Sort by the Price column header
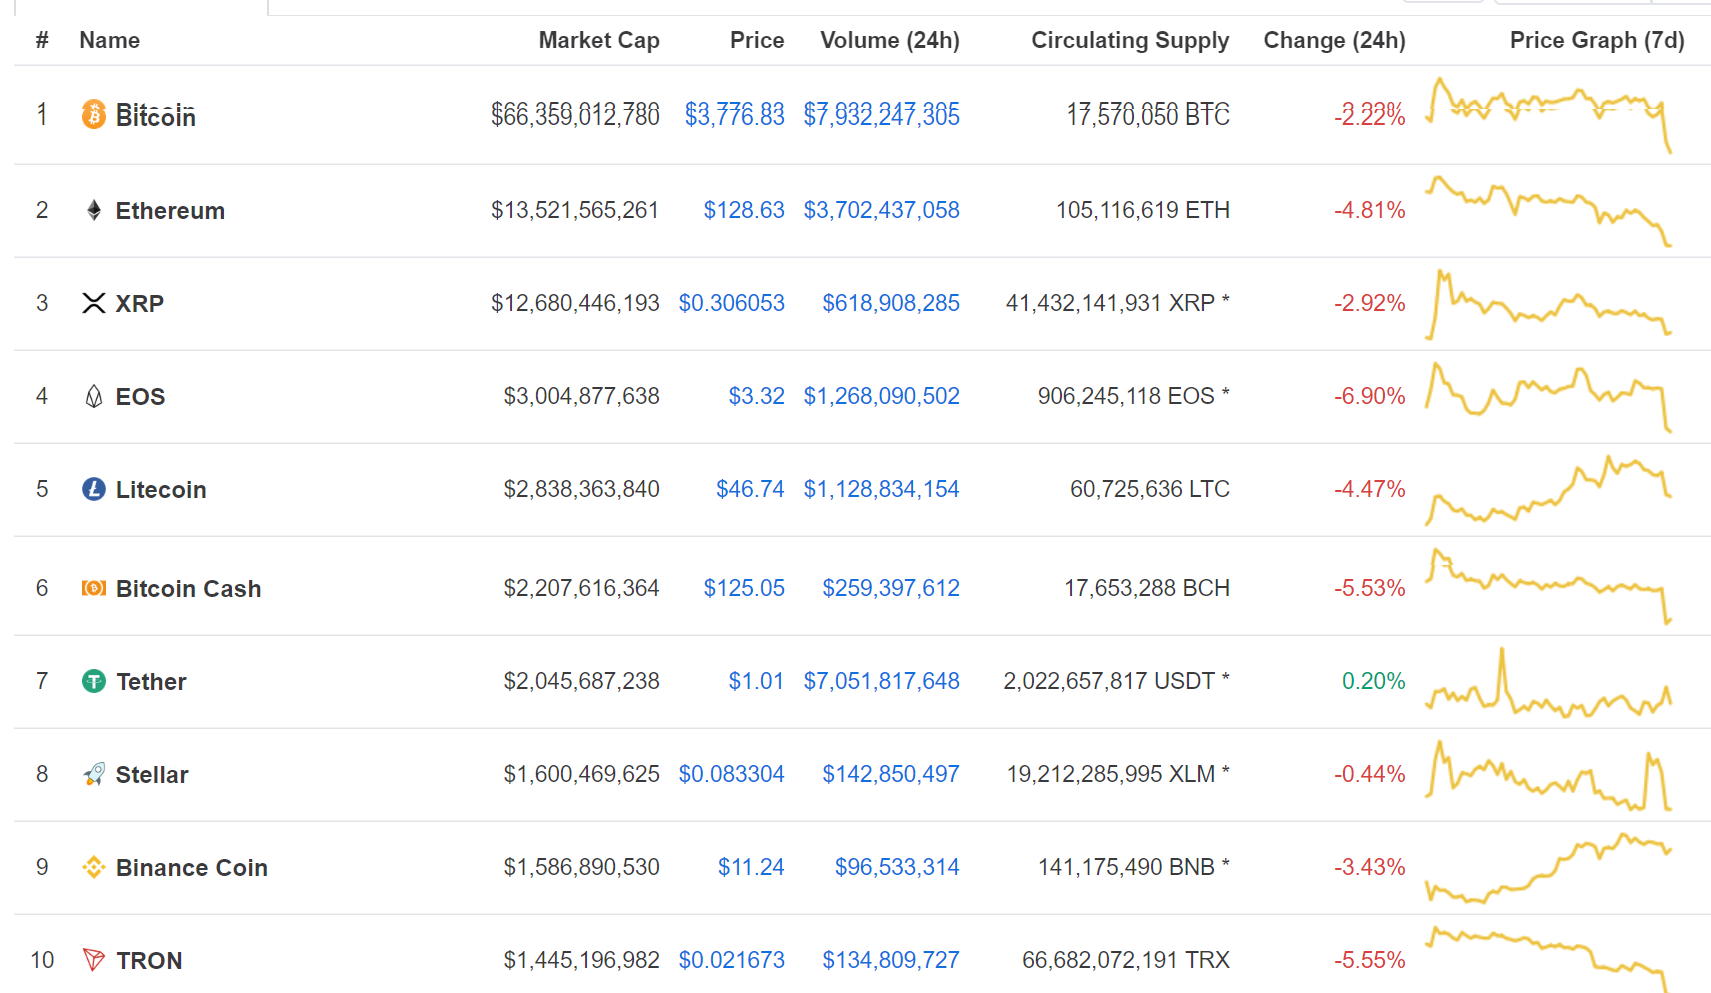The height and width of the screenshot is (993, 1711). click(x=757, y=40)
